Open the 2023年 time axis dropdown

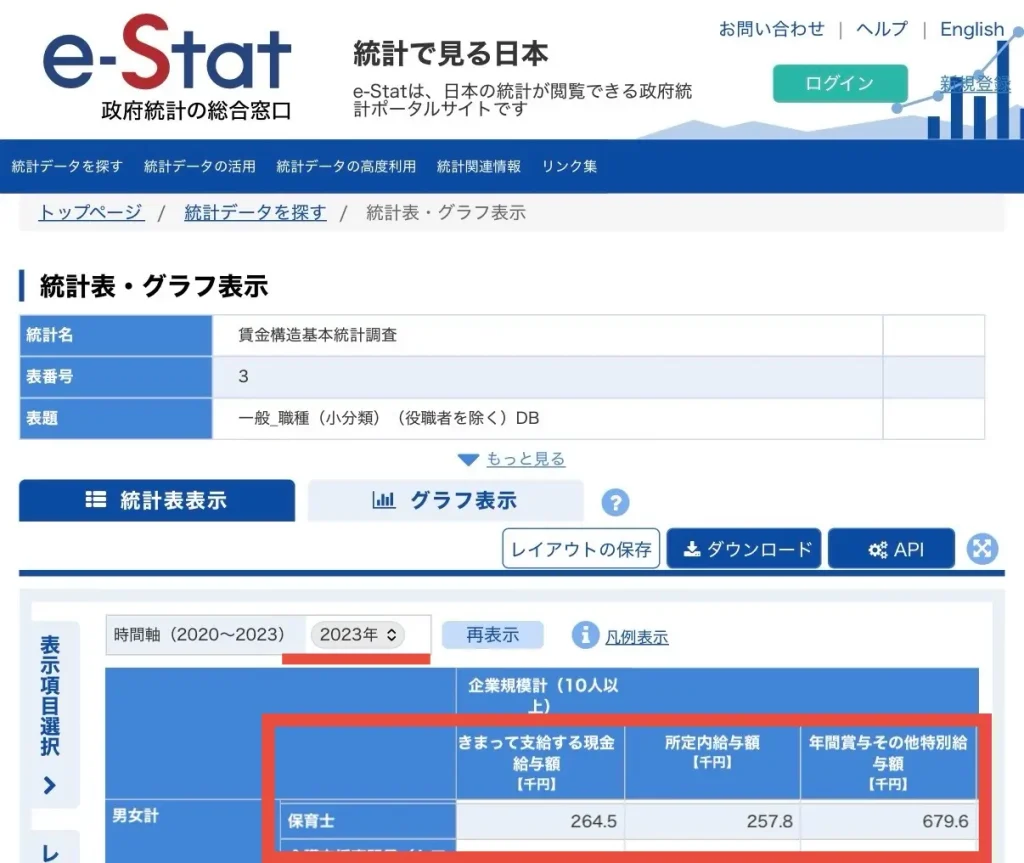tap(357, 634)
